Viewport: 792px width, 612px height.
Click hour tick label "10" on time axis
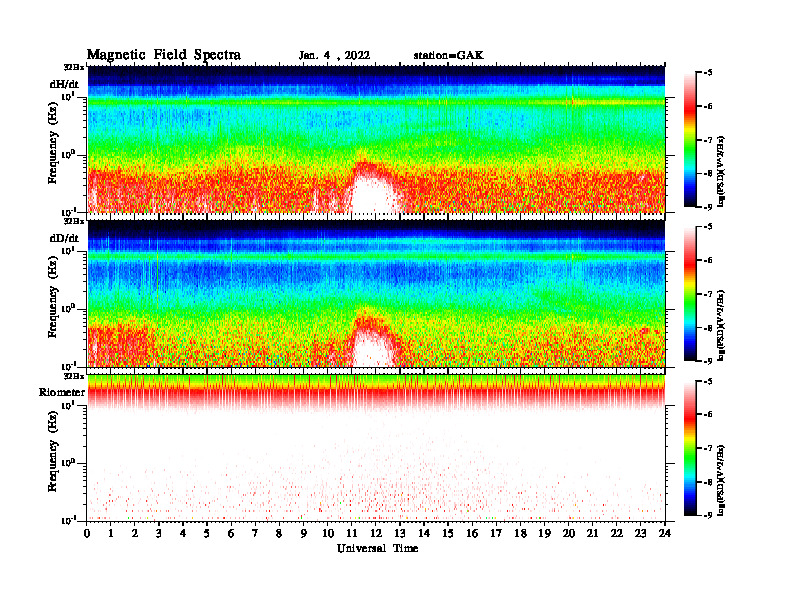[x=328, y=534]
